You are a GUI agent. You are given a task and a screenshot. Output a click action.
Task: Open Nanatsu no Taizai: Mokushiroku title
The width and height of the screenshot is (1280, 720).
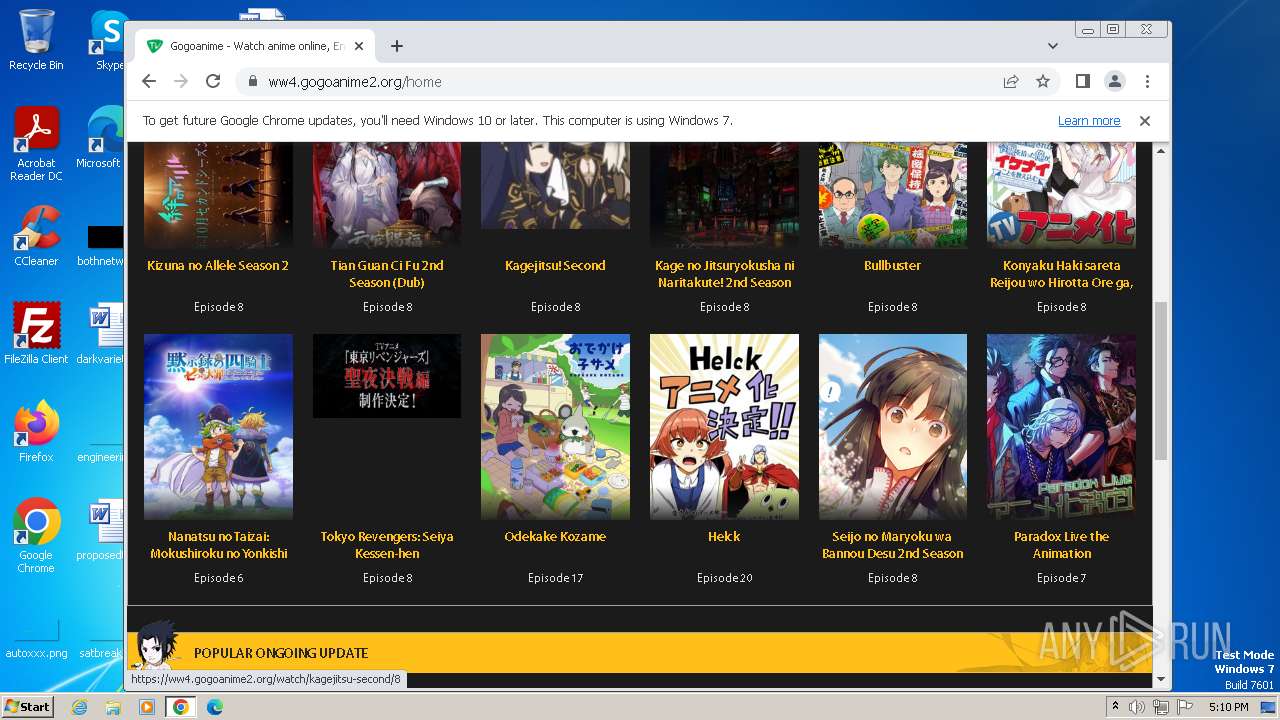point(218,545)
